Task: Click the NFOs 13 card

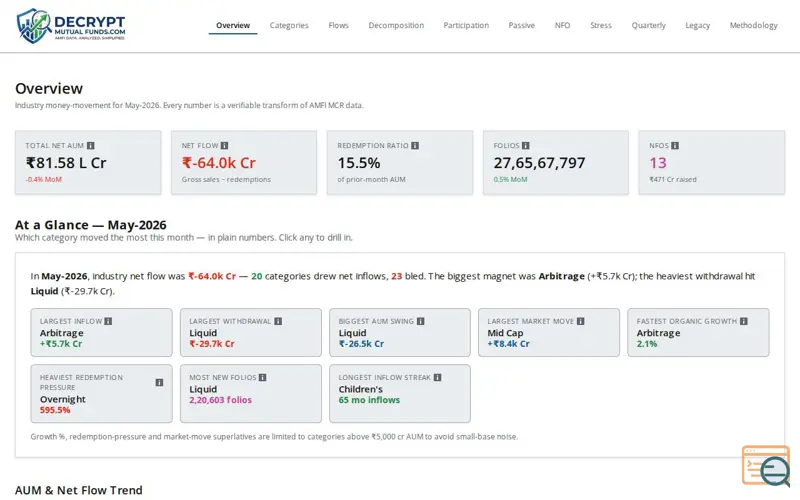Action: (x=712, y=162)
